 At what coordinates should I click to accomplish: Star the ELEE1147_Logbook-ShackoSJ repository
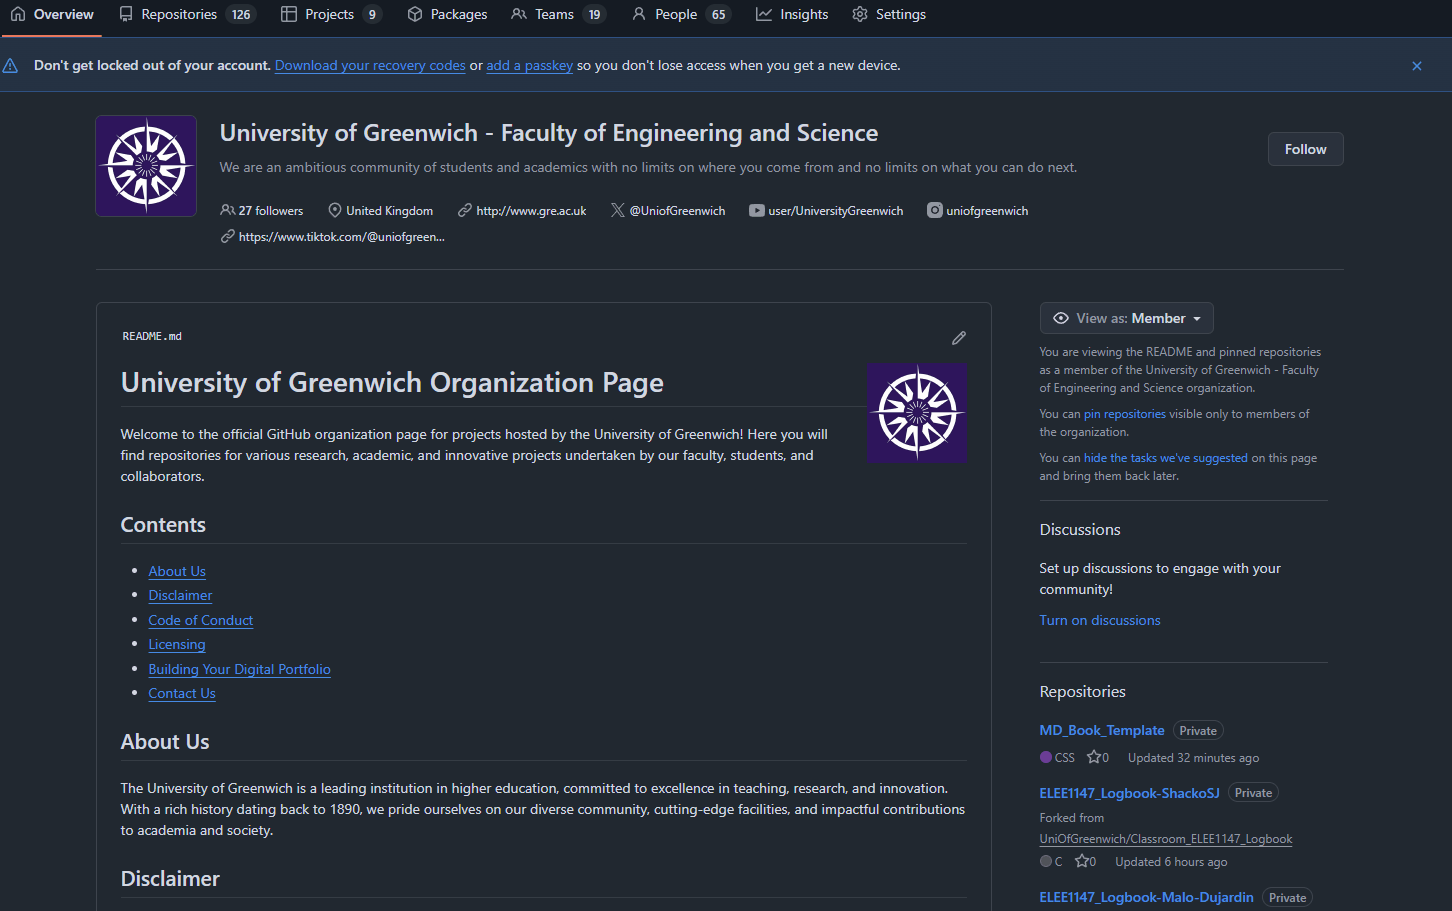point(1081,861)
